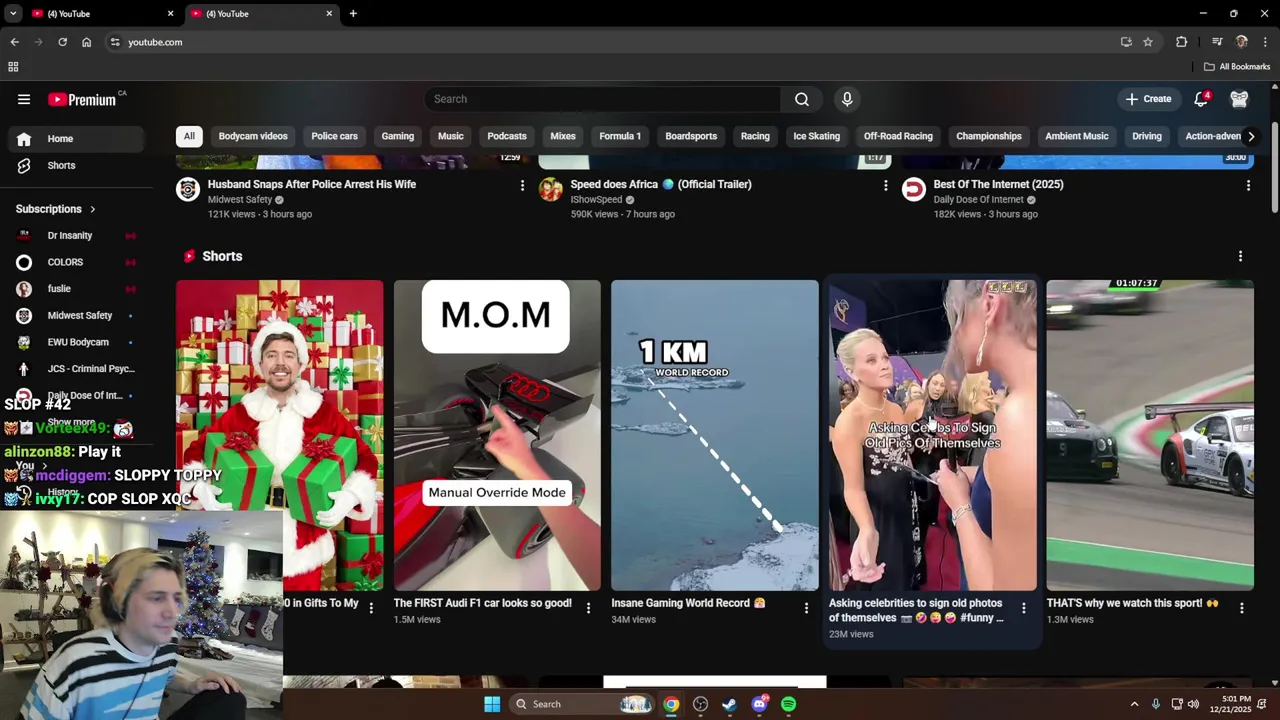Select the Formula 1 chip
The width and height of the screenshot is (1280, 720).
[620, 136]
